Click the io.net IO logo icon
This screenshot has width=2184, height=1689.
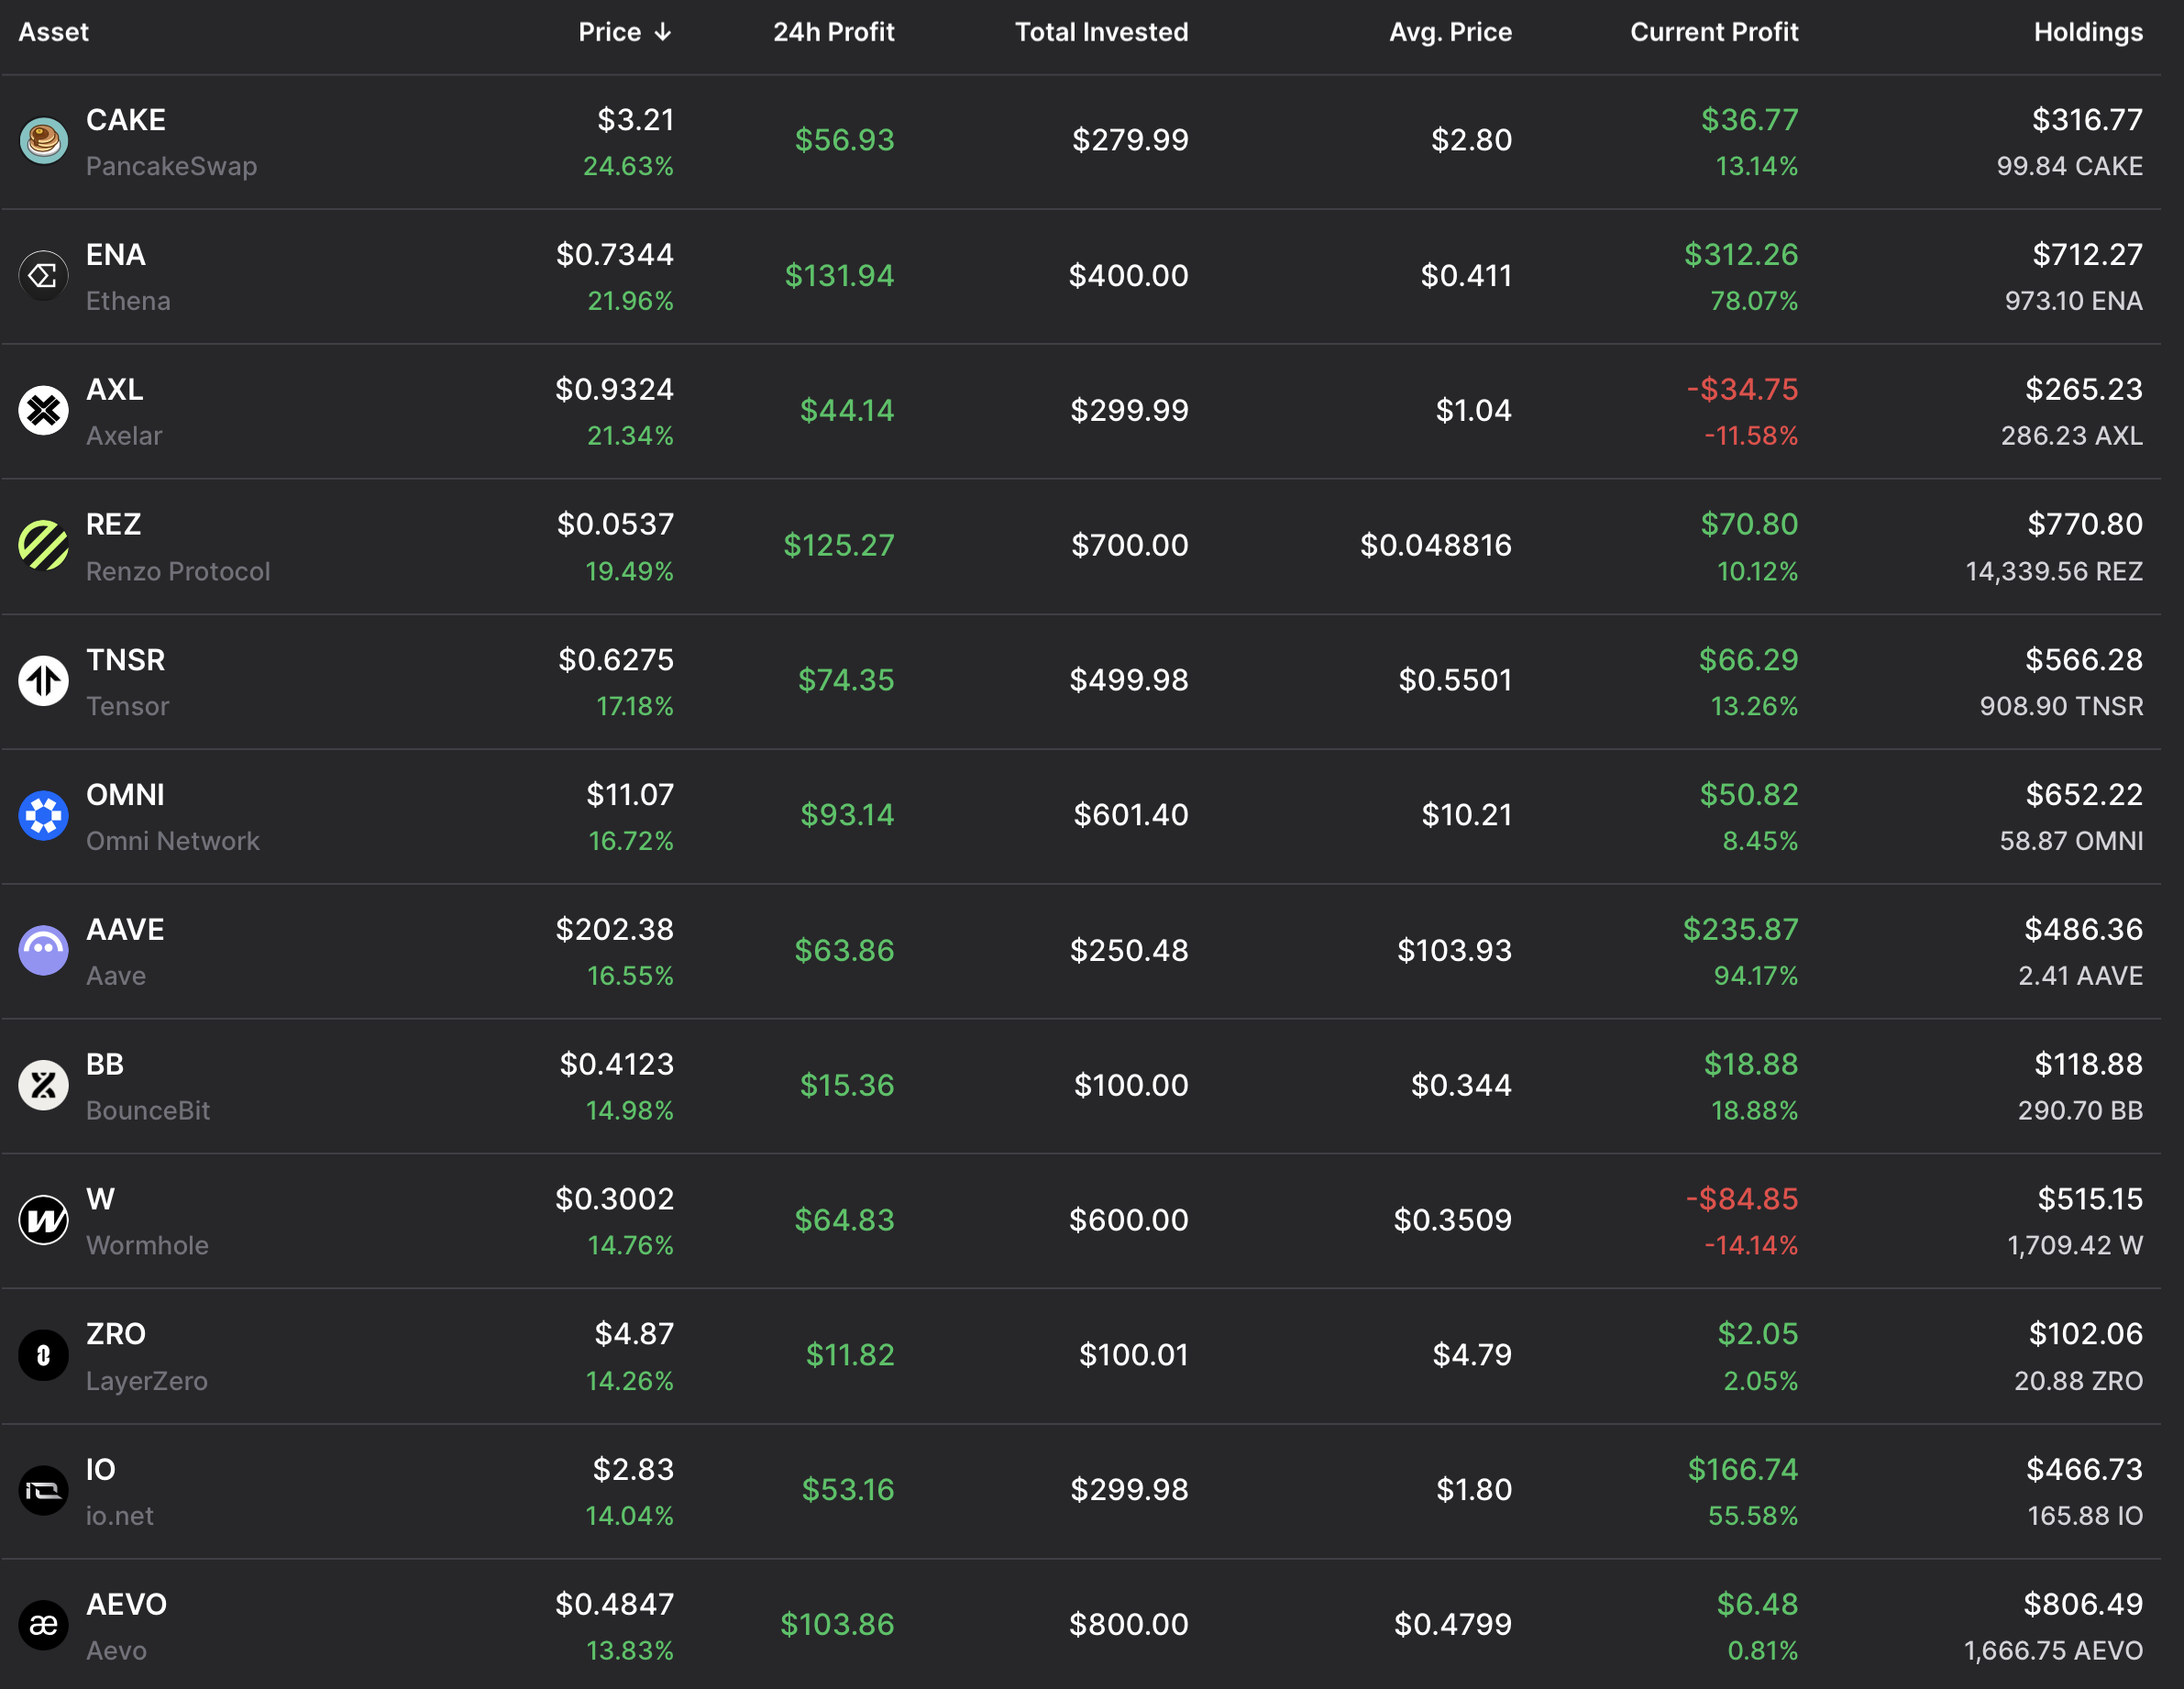(x=44, y=1491)
